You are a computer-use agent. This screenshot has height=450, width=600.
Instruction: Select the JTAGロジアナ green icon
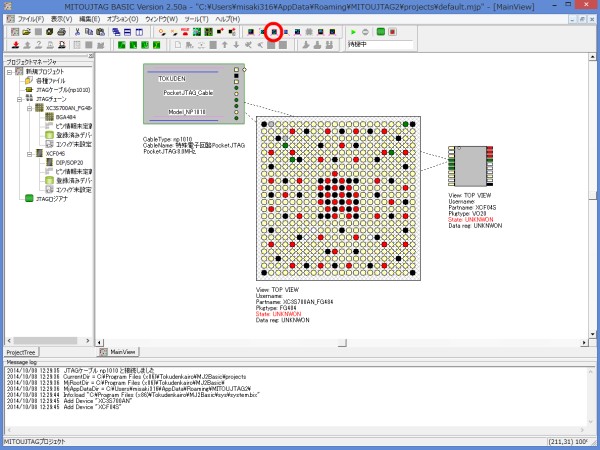27,199
